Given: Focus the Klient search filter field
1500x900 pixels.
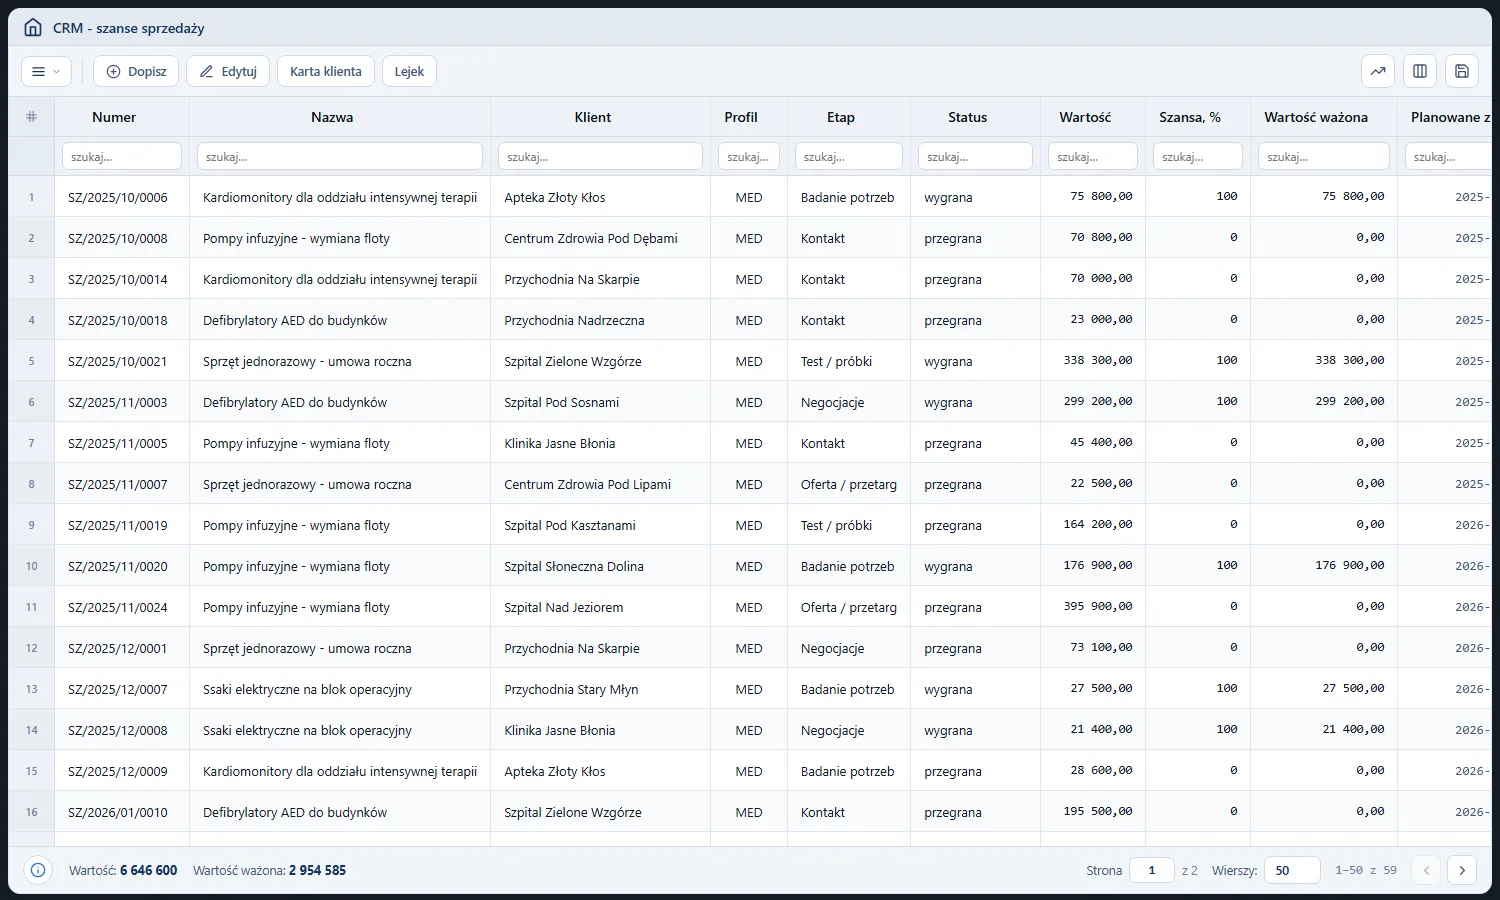Looking at the screenshot, I should coord(600,156).
